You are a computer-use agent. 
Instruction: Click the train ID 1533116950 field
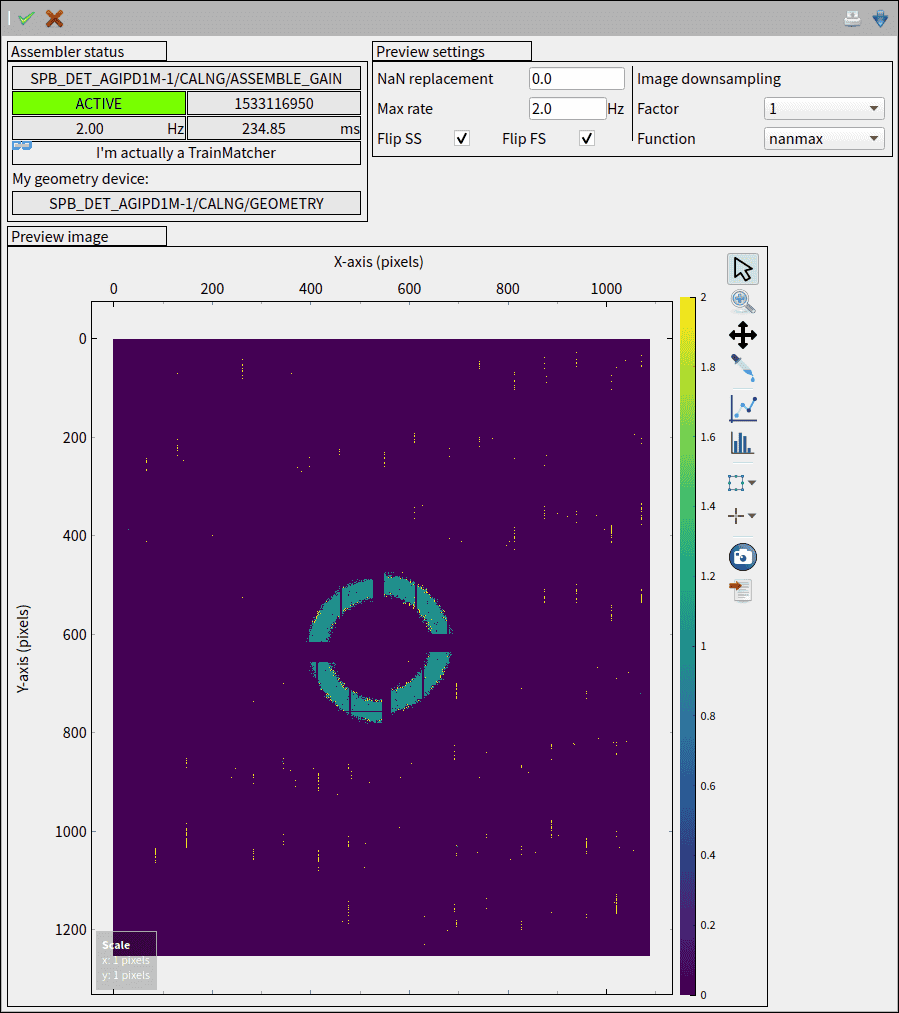tap(274, 103)
